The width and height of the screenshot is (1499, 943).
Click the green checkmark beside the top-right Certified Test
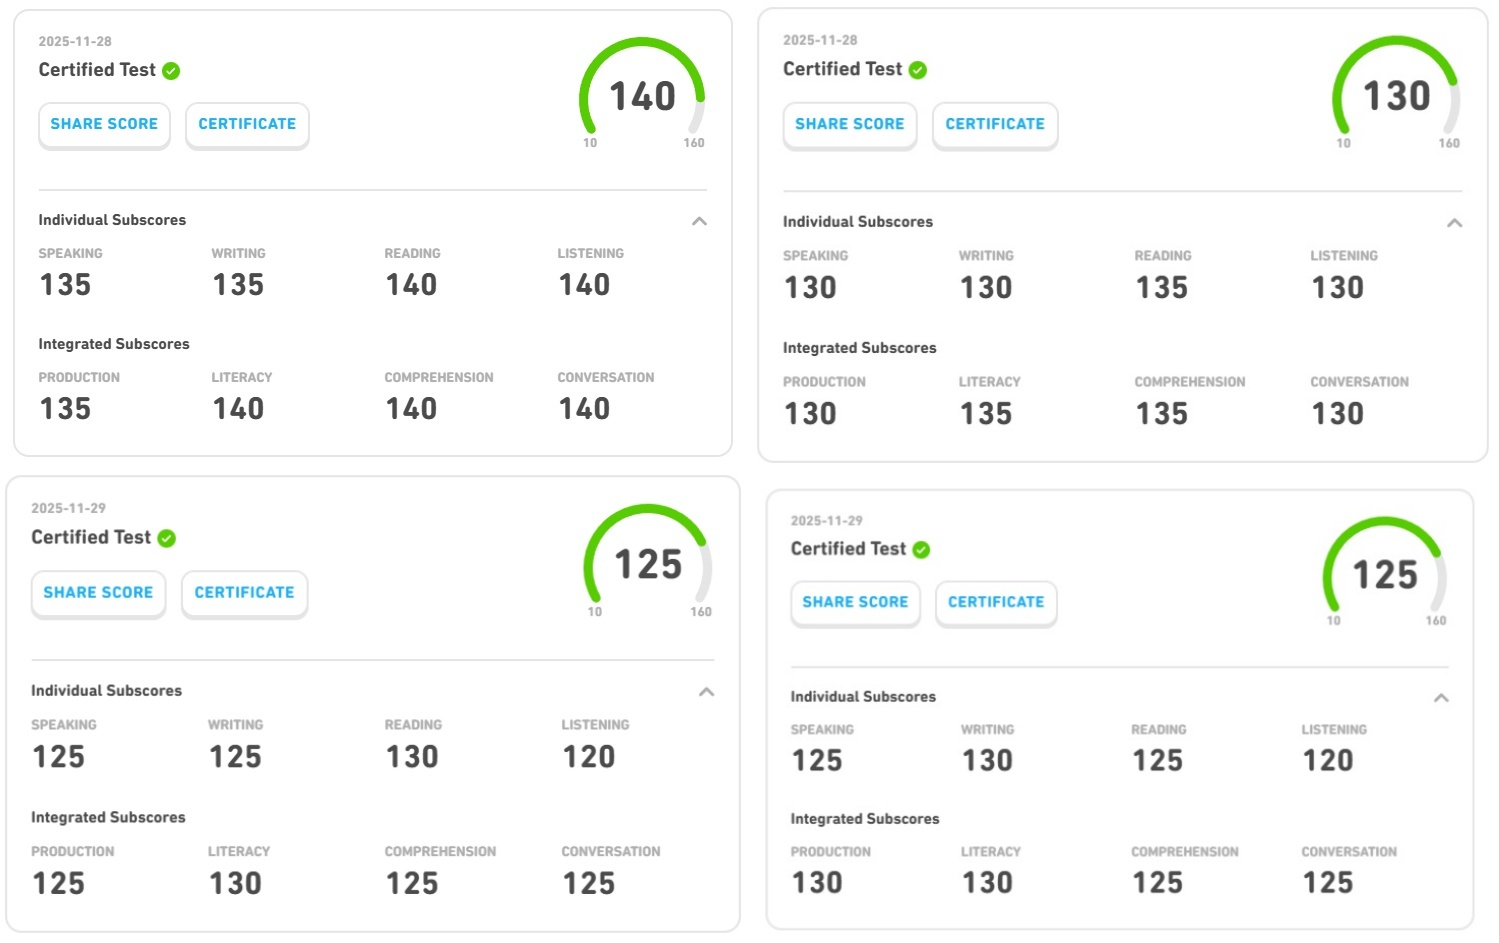coord(917,69)
